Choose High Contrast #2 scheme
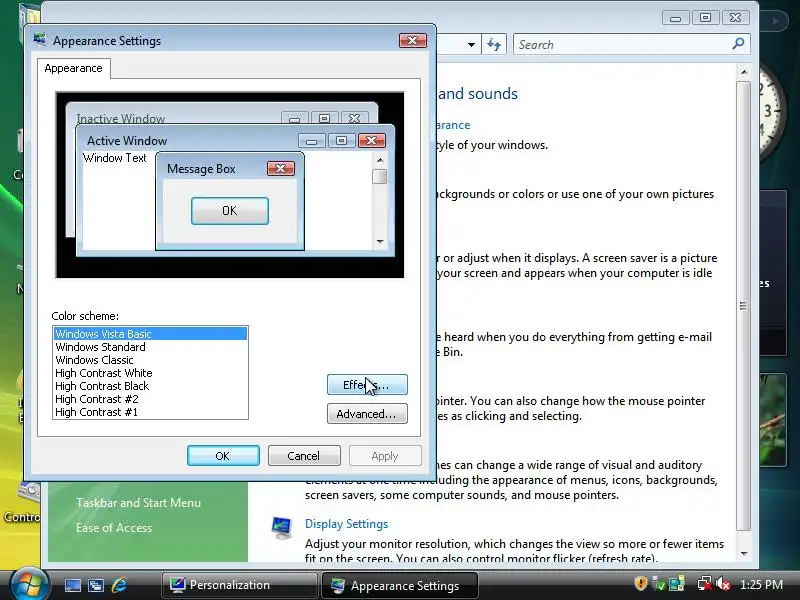The image size is (800, 600). [x=150, y=399]
